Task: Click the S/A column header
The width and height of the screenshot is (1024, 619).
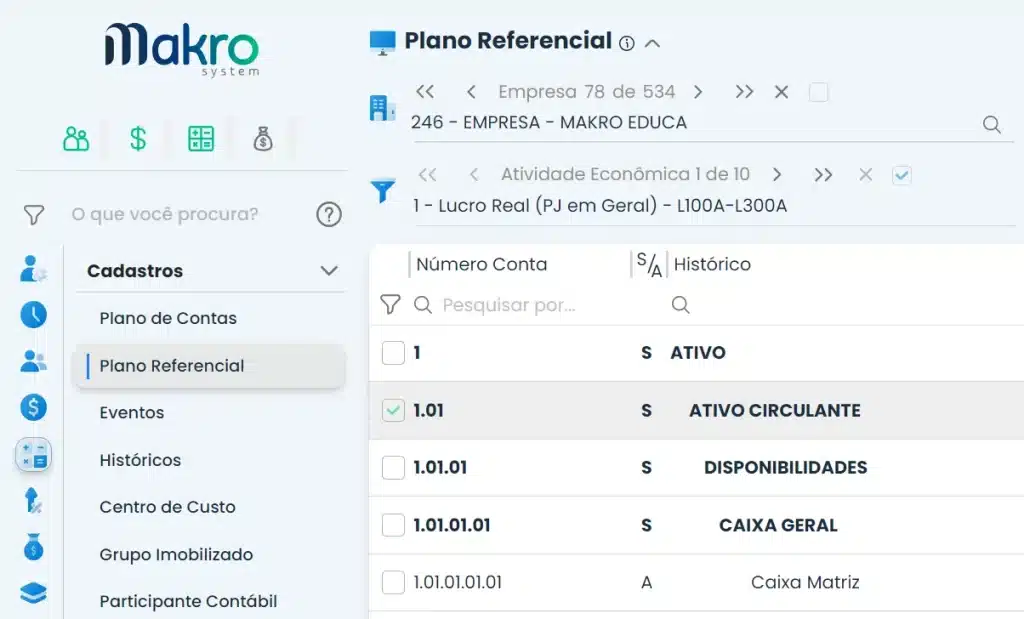Action: [x=649, y=264]
